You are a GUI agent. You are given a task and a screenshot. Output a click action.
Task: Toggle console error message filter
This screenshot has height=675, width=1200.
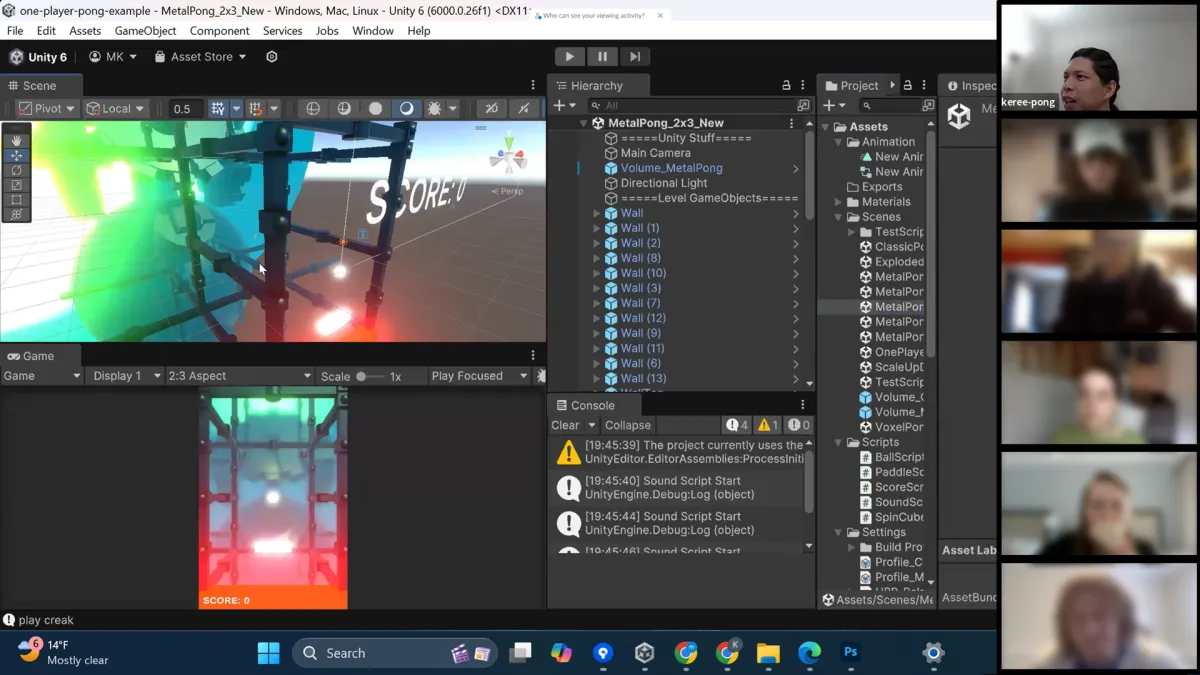tap(798, 425)
